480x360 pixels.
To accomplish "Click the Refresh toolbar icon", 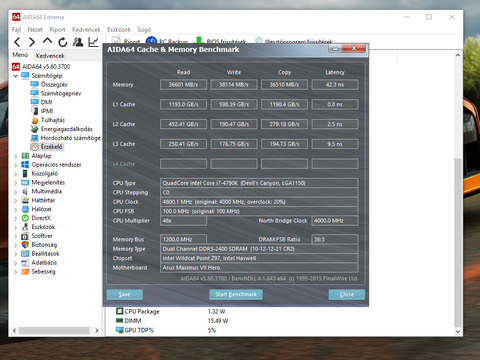I will (x=63, y=42).
